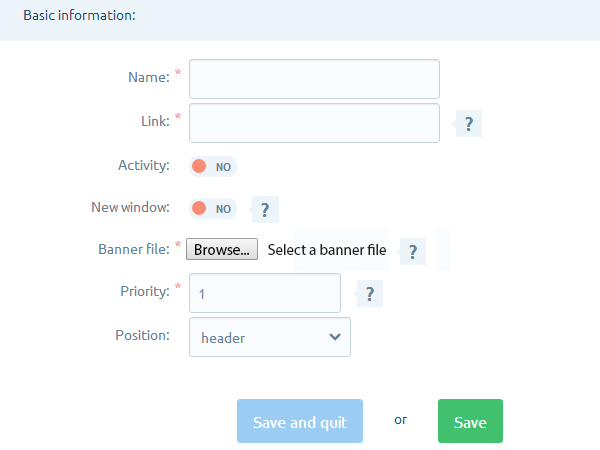600x450 pixels.
Task: View the Priority field help hint
Action: (x=370, y=293)
